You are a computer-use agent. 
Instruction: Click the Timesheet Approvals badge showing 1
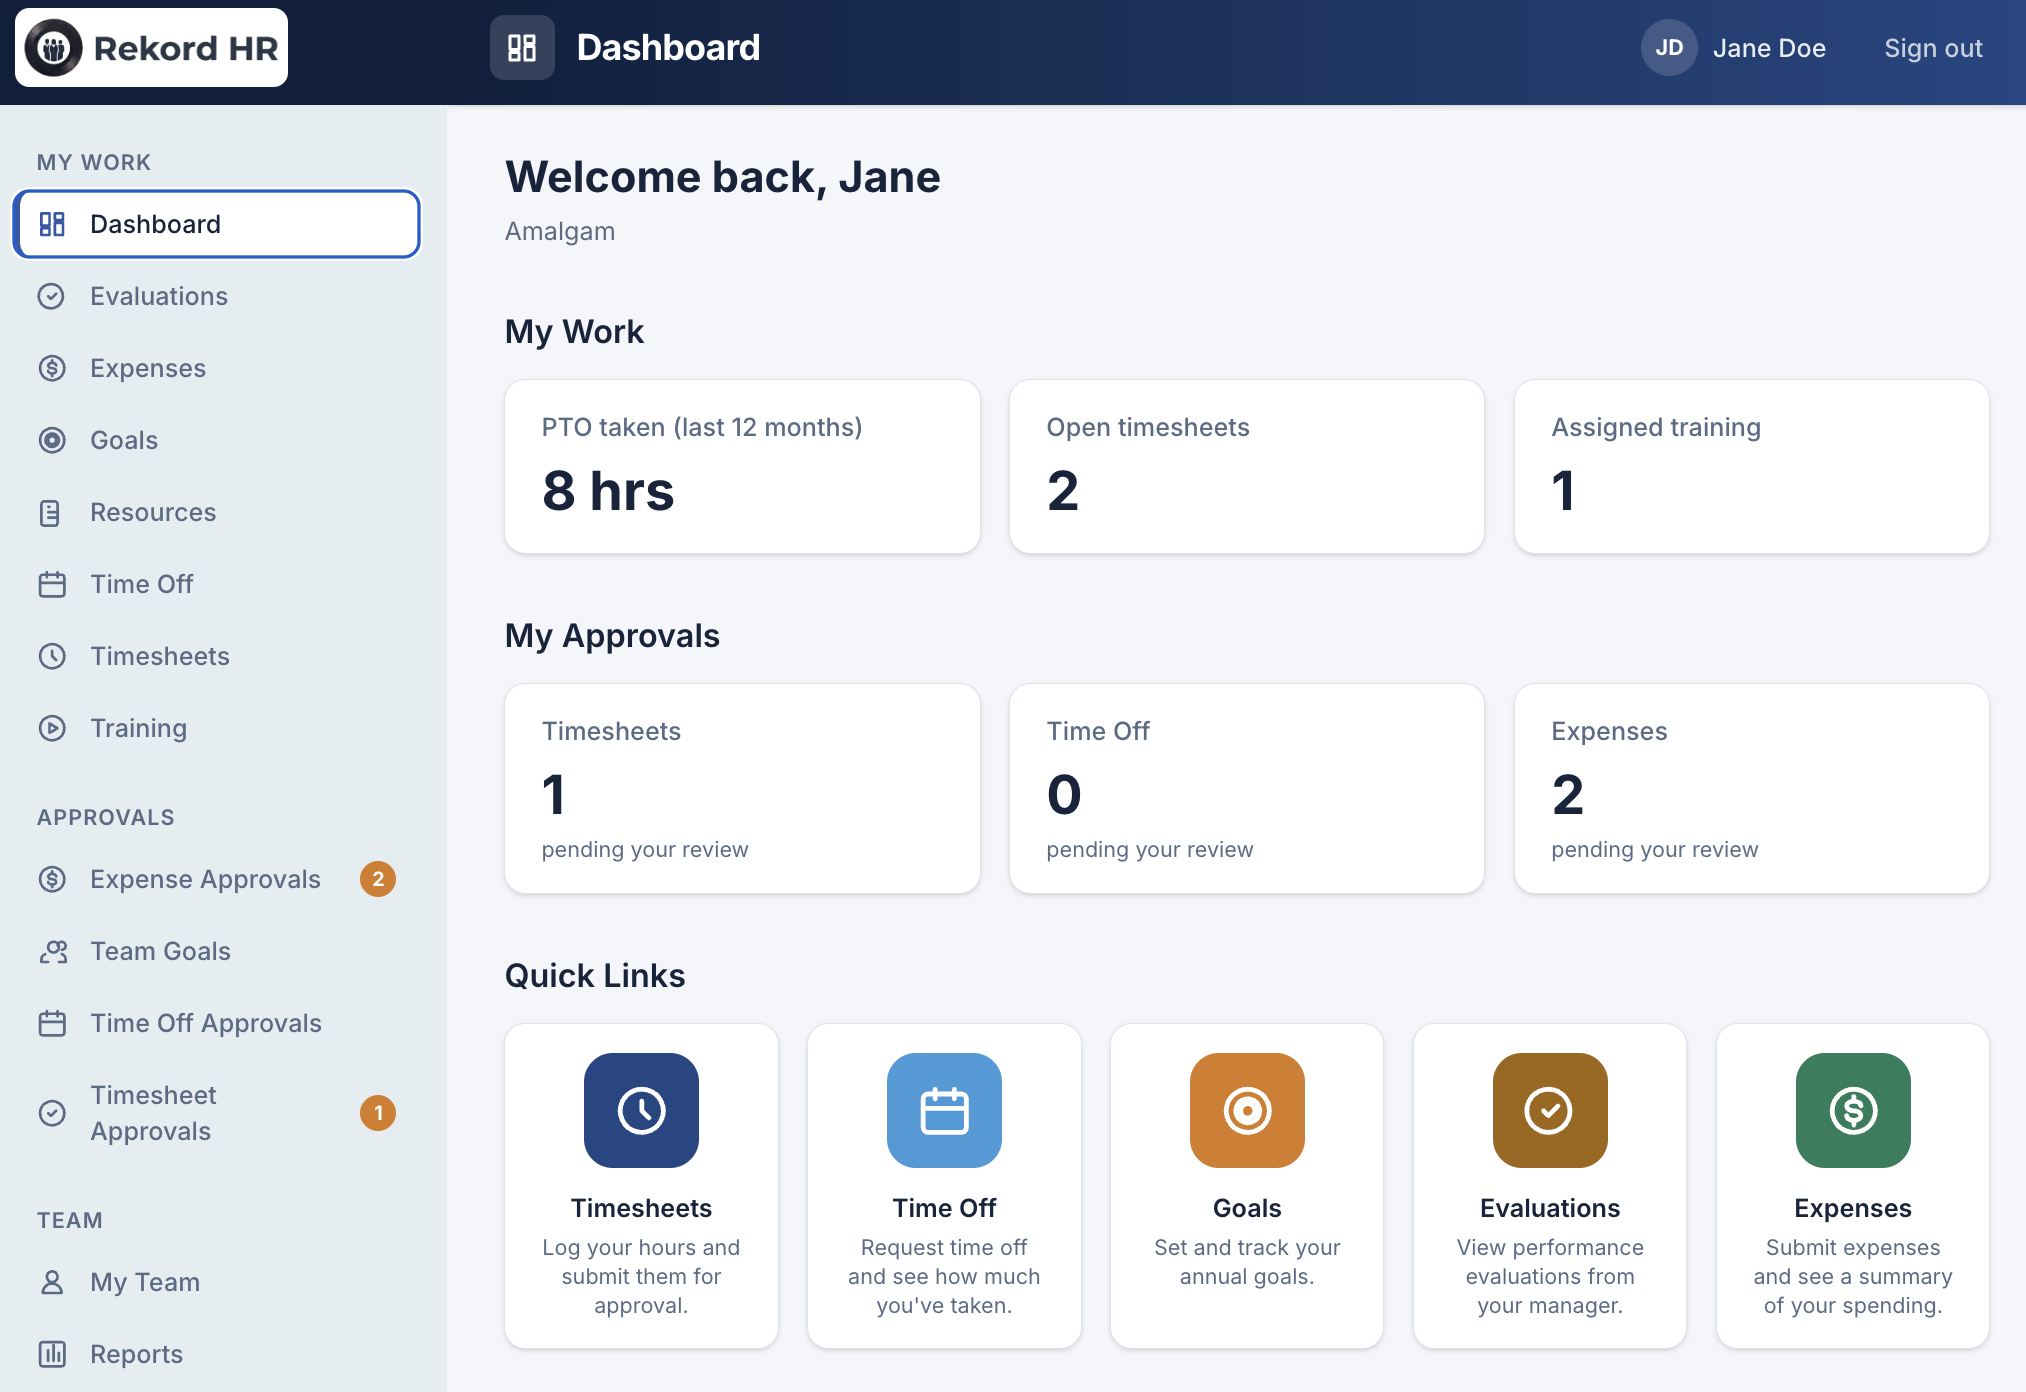click(378, 1113)
